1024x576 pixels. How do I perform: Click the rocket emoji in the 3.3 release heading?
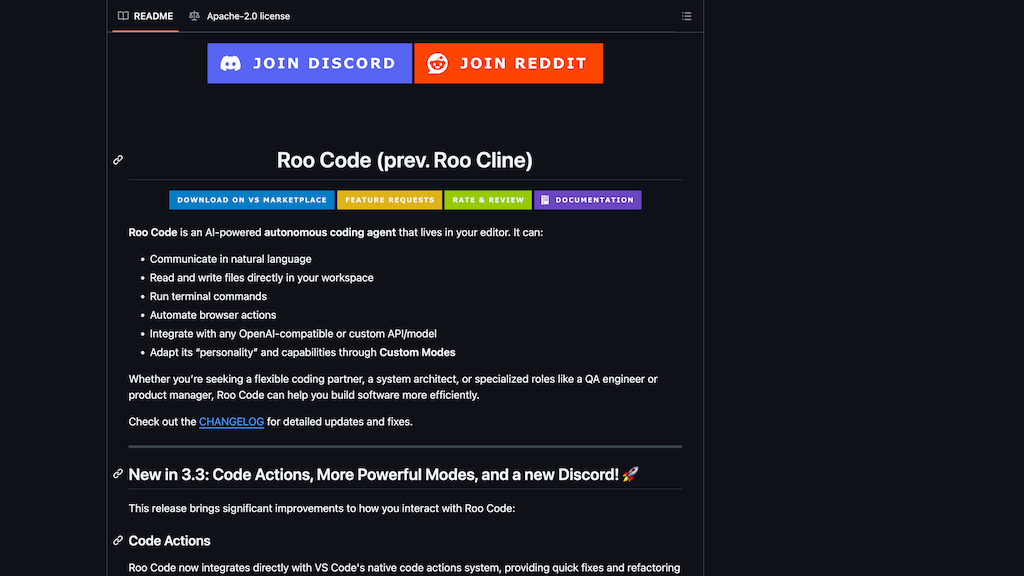click(x=632, y=474)
